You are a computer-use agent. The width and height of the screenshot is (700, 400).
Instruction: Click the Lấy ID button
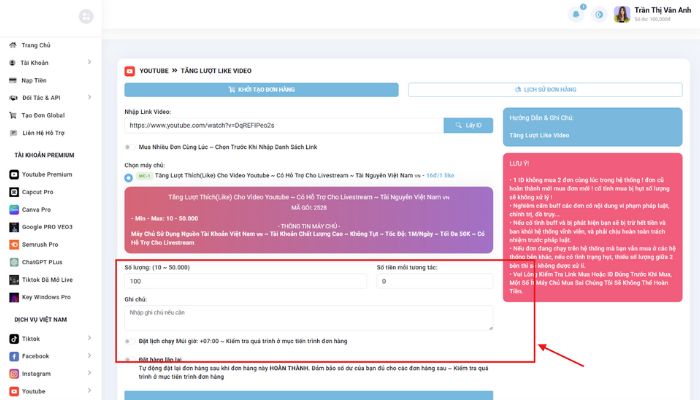point(468,125)
